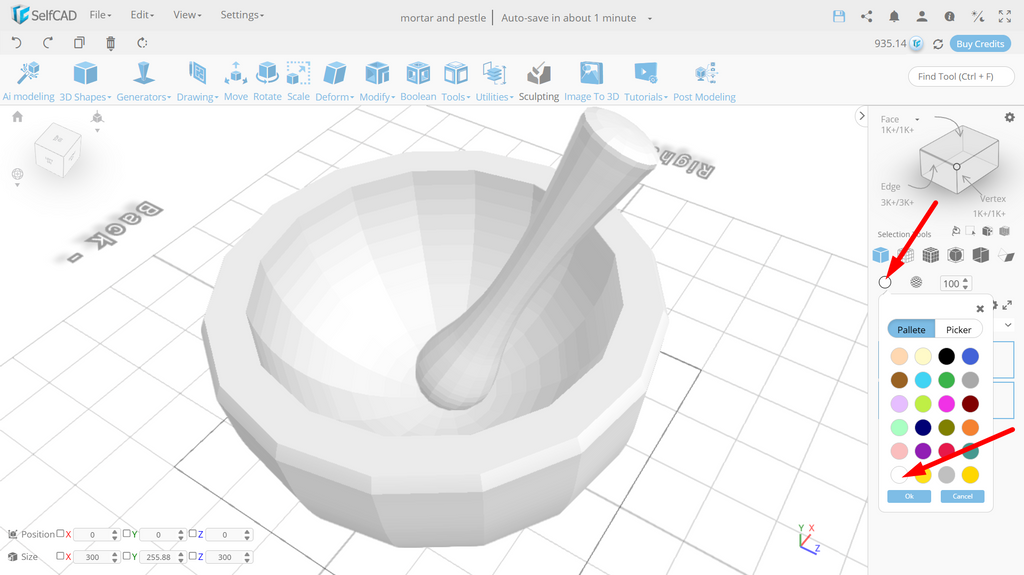Select the Scale tool
Viewport: 1024px width, 575px height.
pyautogui.click(x=298, y=82)
